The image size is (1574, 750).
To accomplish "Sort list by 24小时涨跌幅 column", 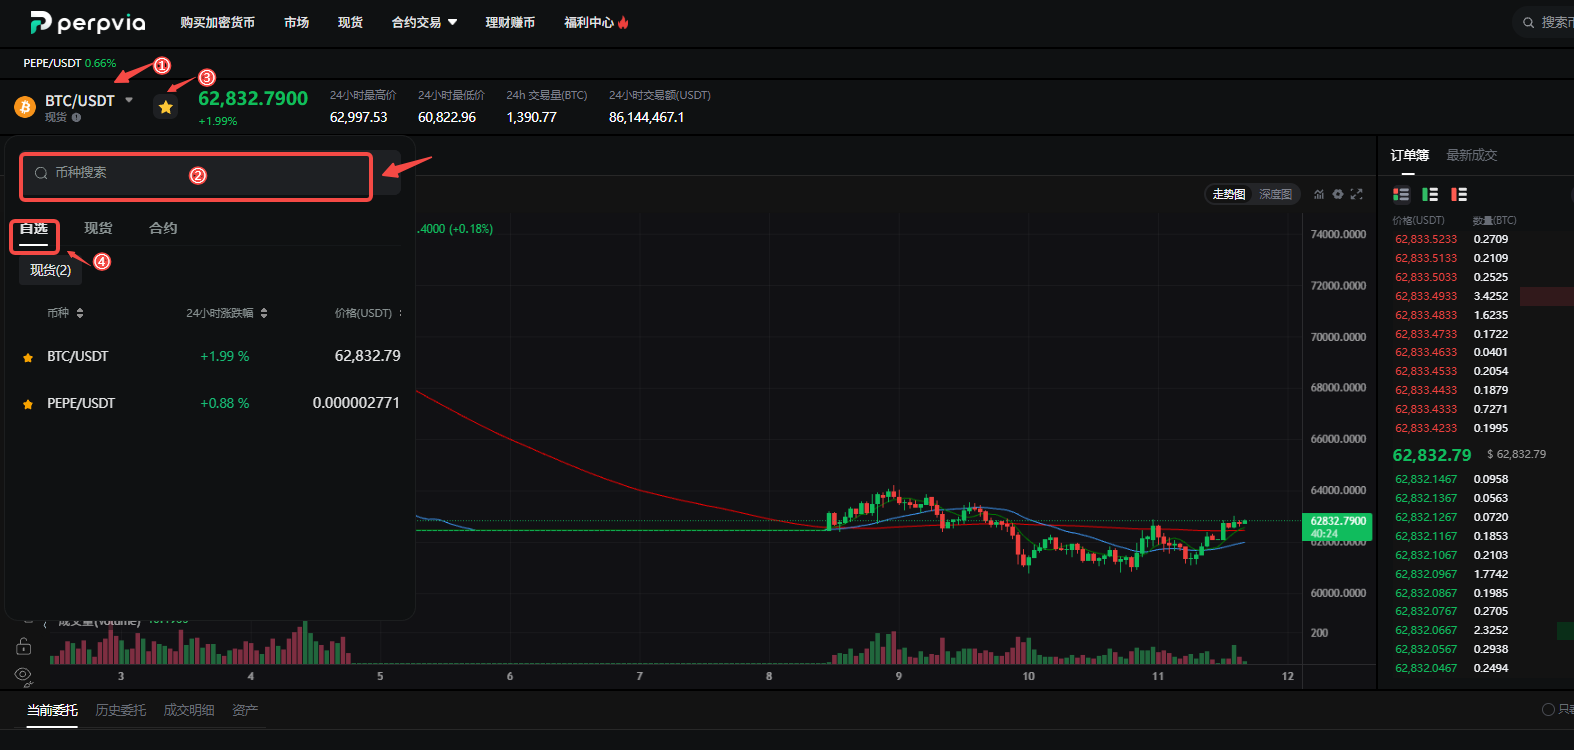I will (x=227, y=313).
